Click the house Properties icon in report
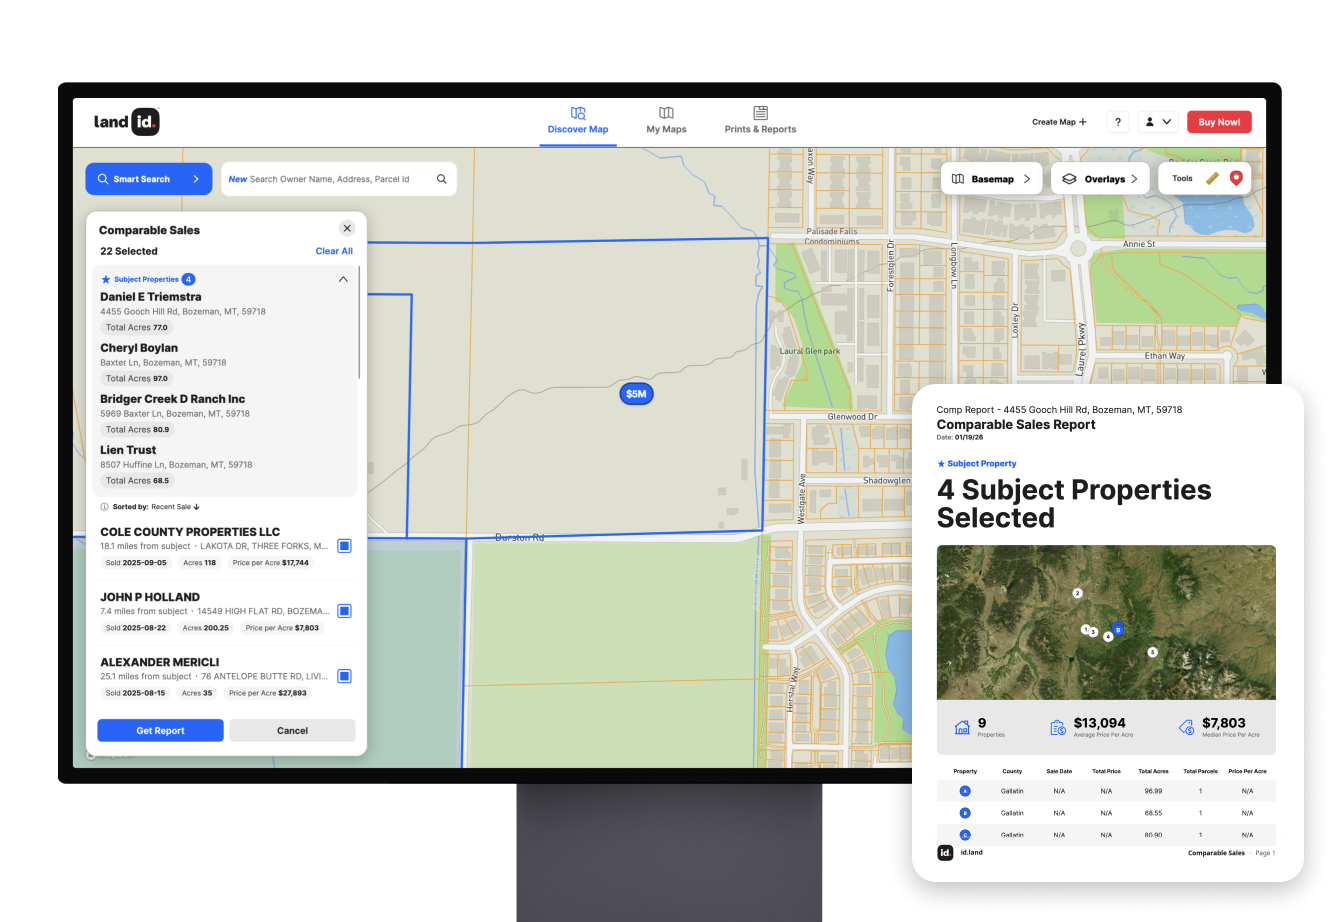 pos(962,727)
